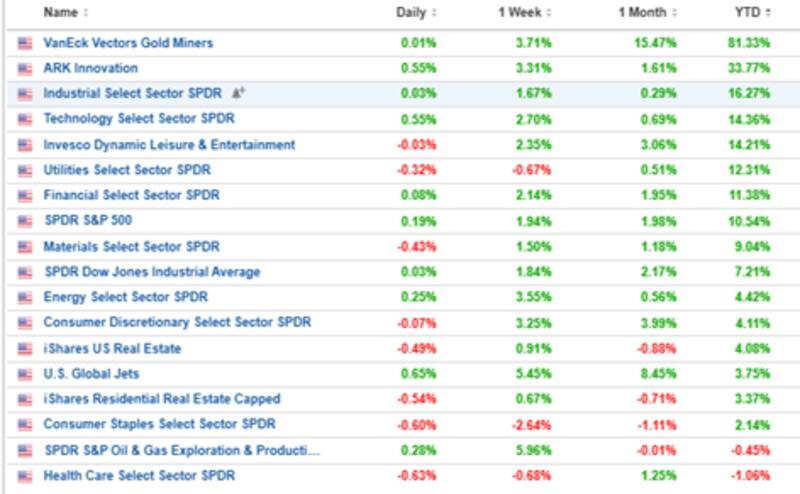Click the flag icon for Energy Select Sector SPDR
Viewport: 800px width, 494px height.
25,298
